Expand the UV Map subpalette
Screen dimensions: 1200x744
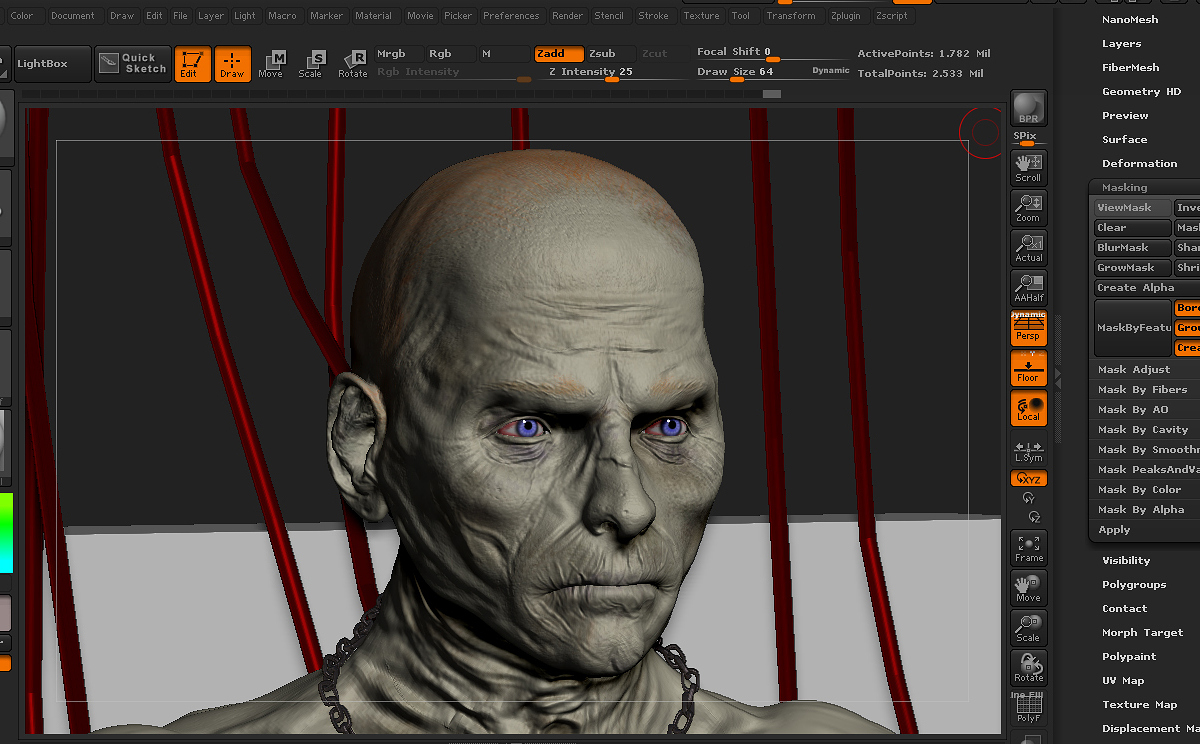click(1123, 680)
